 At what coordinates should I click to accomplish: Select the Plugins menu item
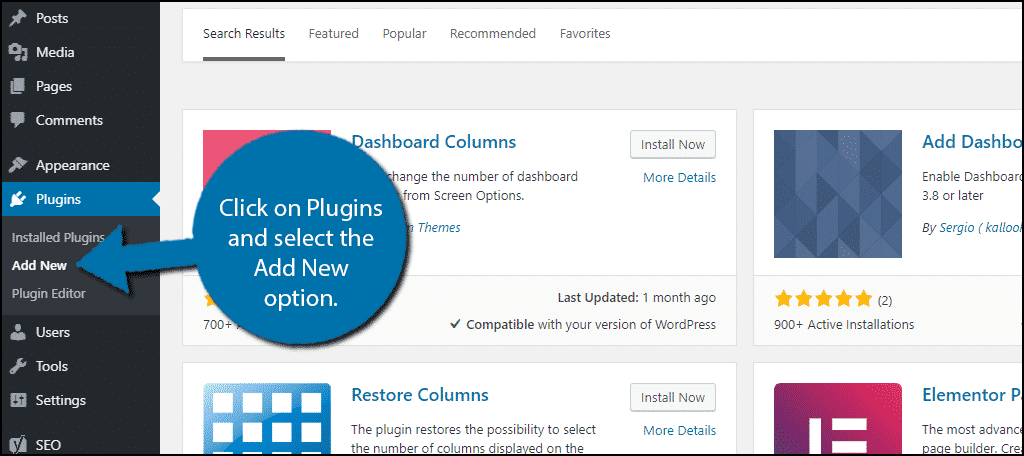[x=80, y=199]
